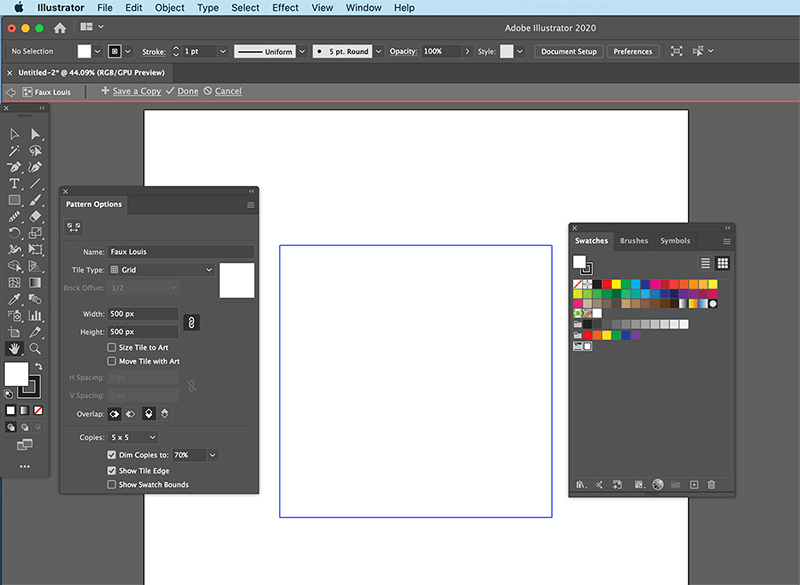Click Done to finish editing the pattern
Image resolution: width=800 pixels, height=585 pixels.
pyautogui.click(x=186, y=91)
